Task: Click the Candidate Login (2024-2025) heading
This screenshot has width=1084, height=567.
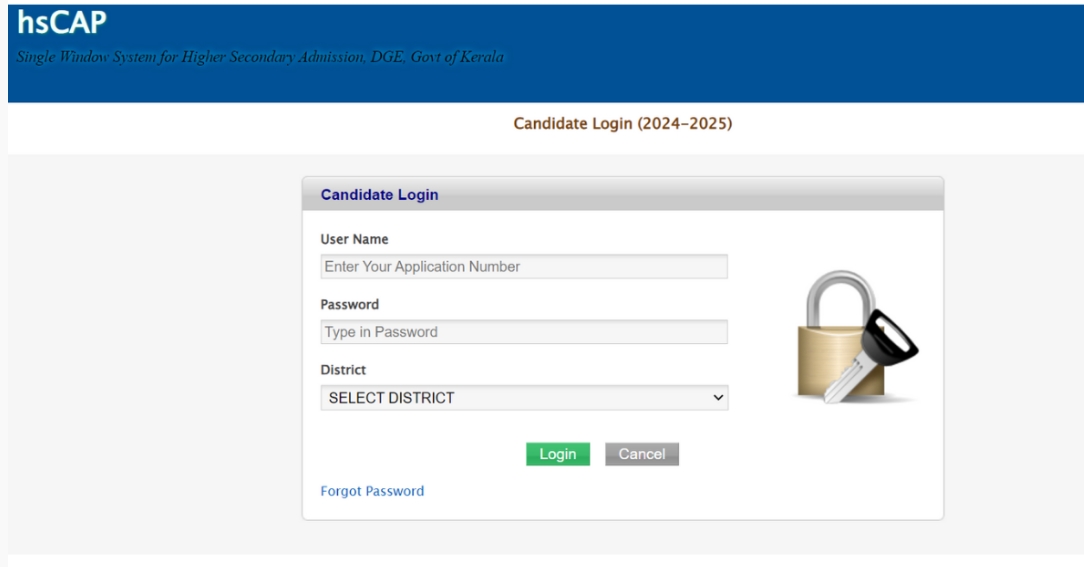Action: pyautogui.click(x=622, y=124)
